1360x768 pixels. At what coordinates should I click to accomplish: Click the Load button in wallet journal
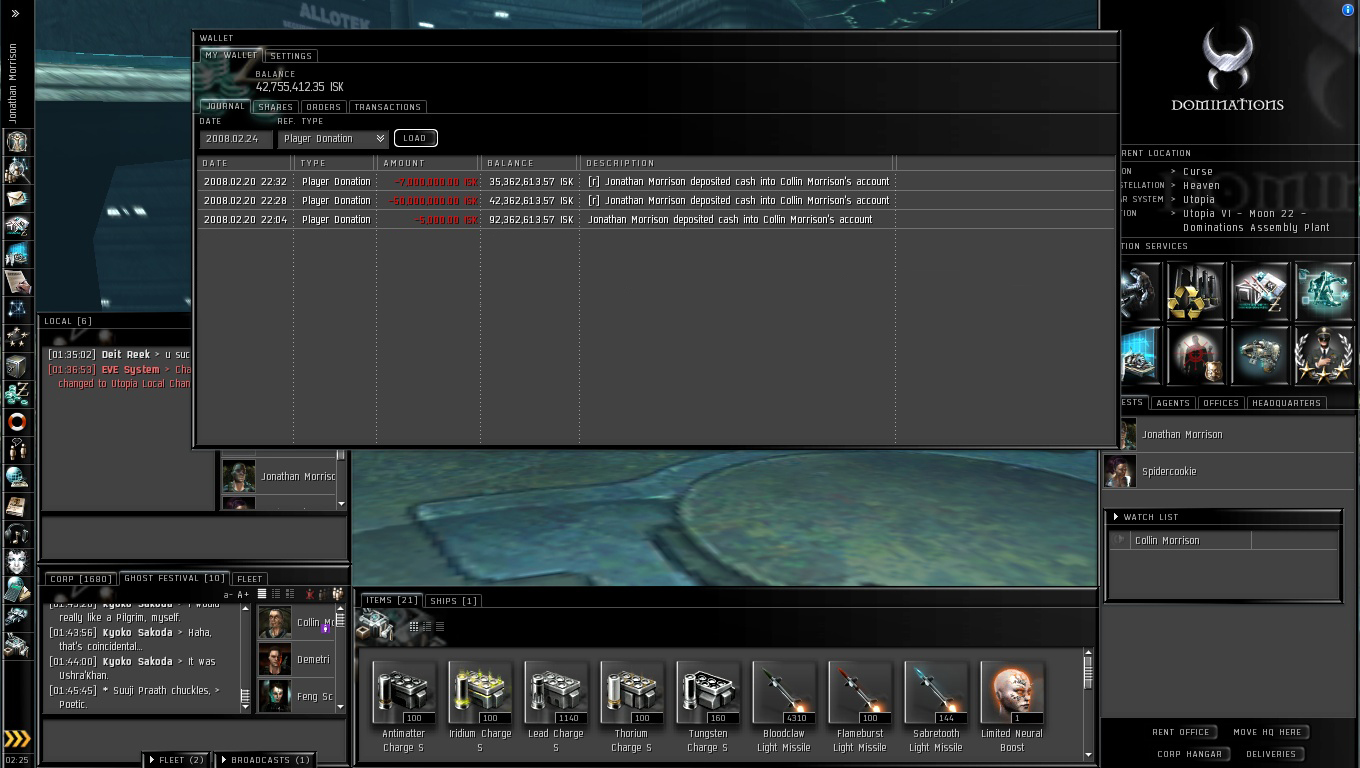pyautogui.click(x=415, y=138)
